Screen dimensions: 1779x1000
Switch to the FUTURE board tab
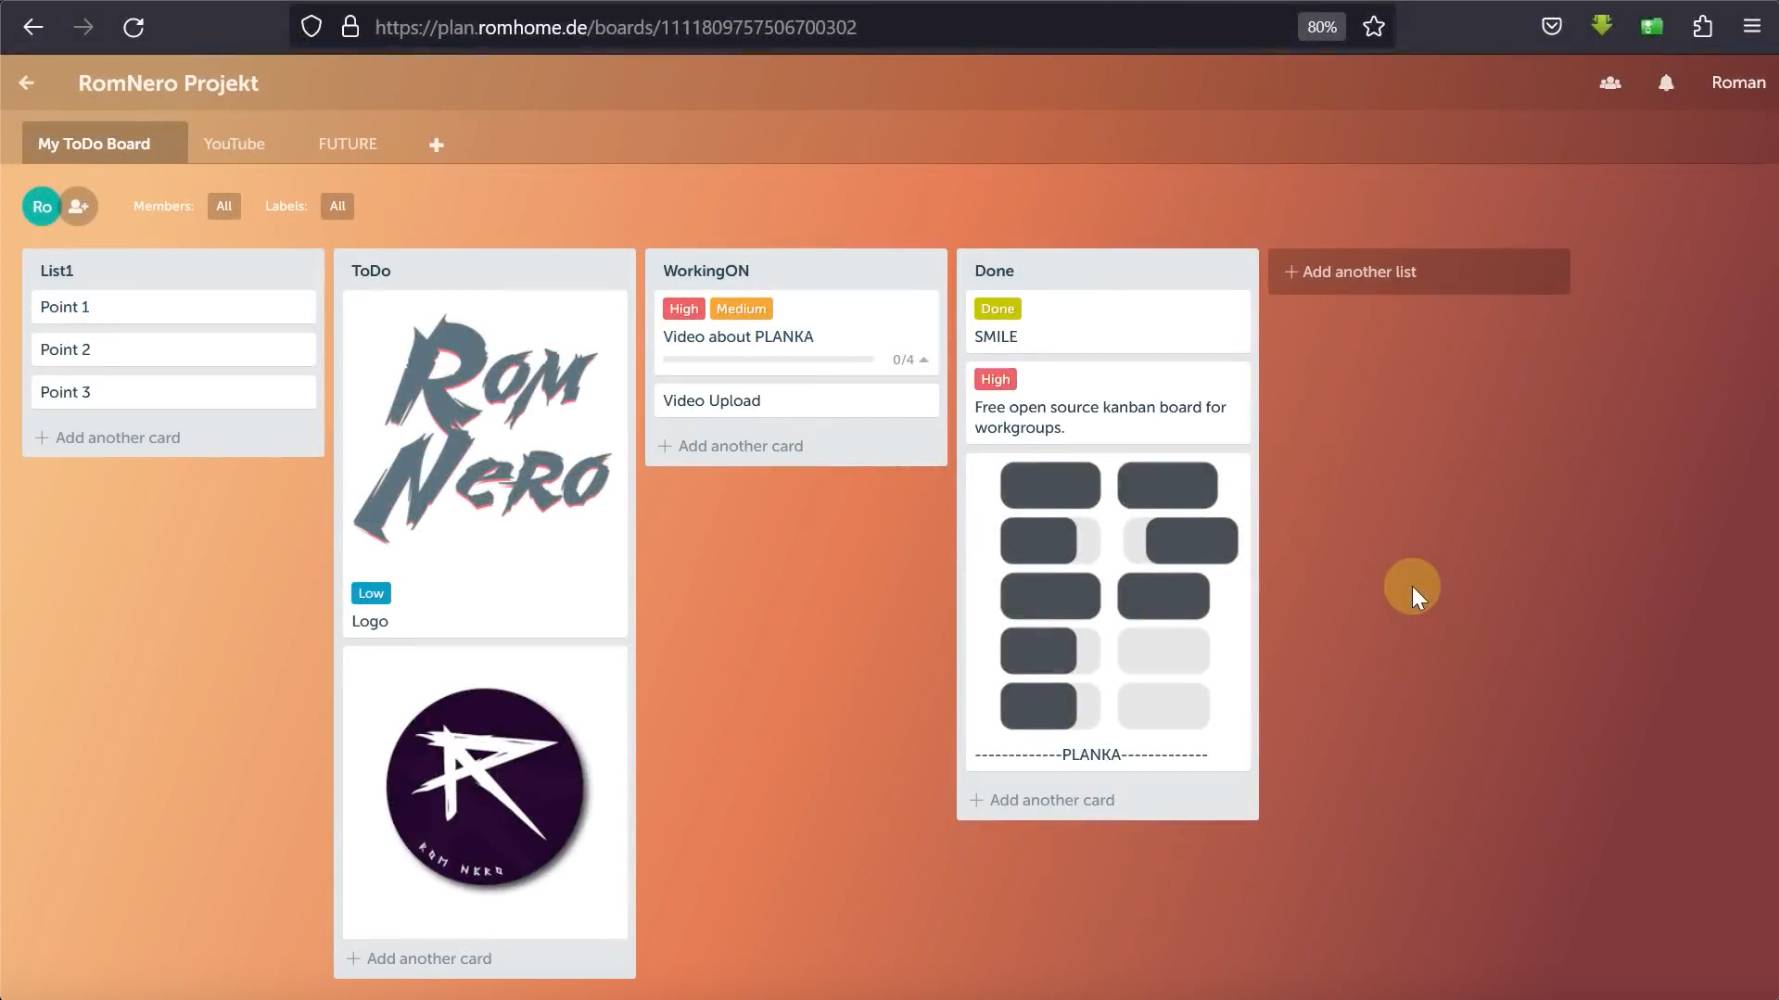click(x=347, y=143)
